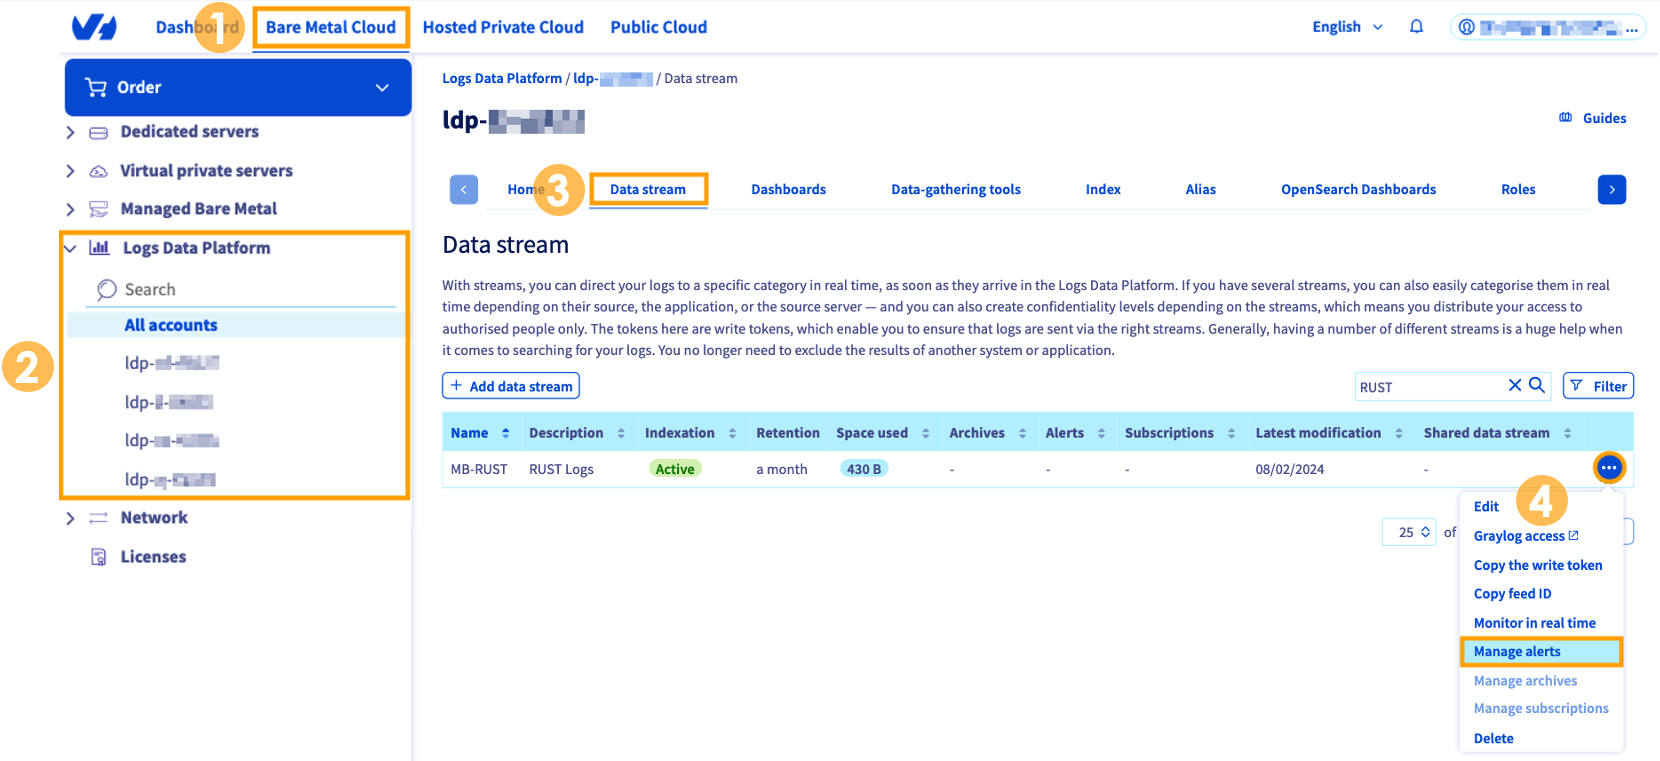The image size is (1660, 761).
Task: Open Public Cloud tab
Action: coord(659,27)
